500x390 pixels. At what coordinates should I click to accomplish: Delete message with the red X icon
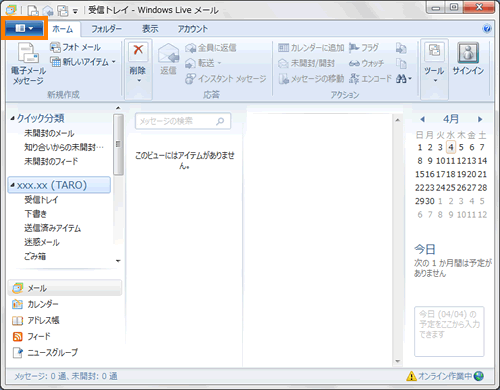pyautogui.click(x=138, y=50)
